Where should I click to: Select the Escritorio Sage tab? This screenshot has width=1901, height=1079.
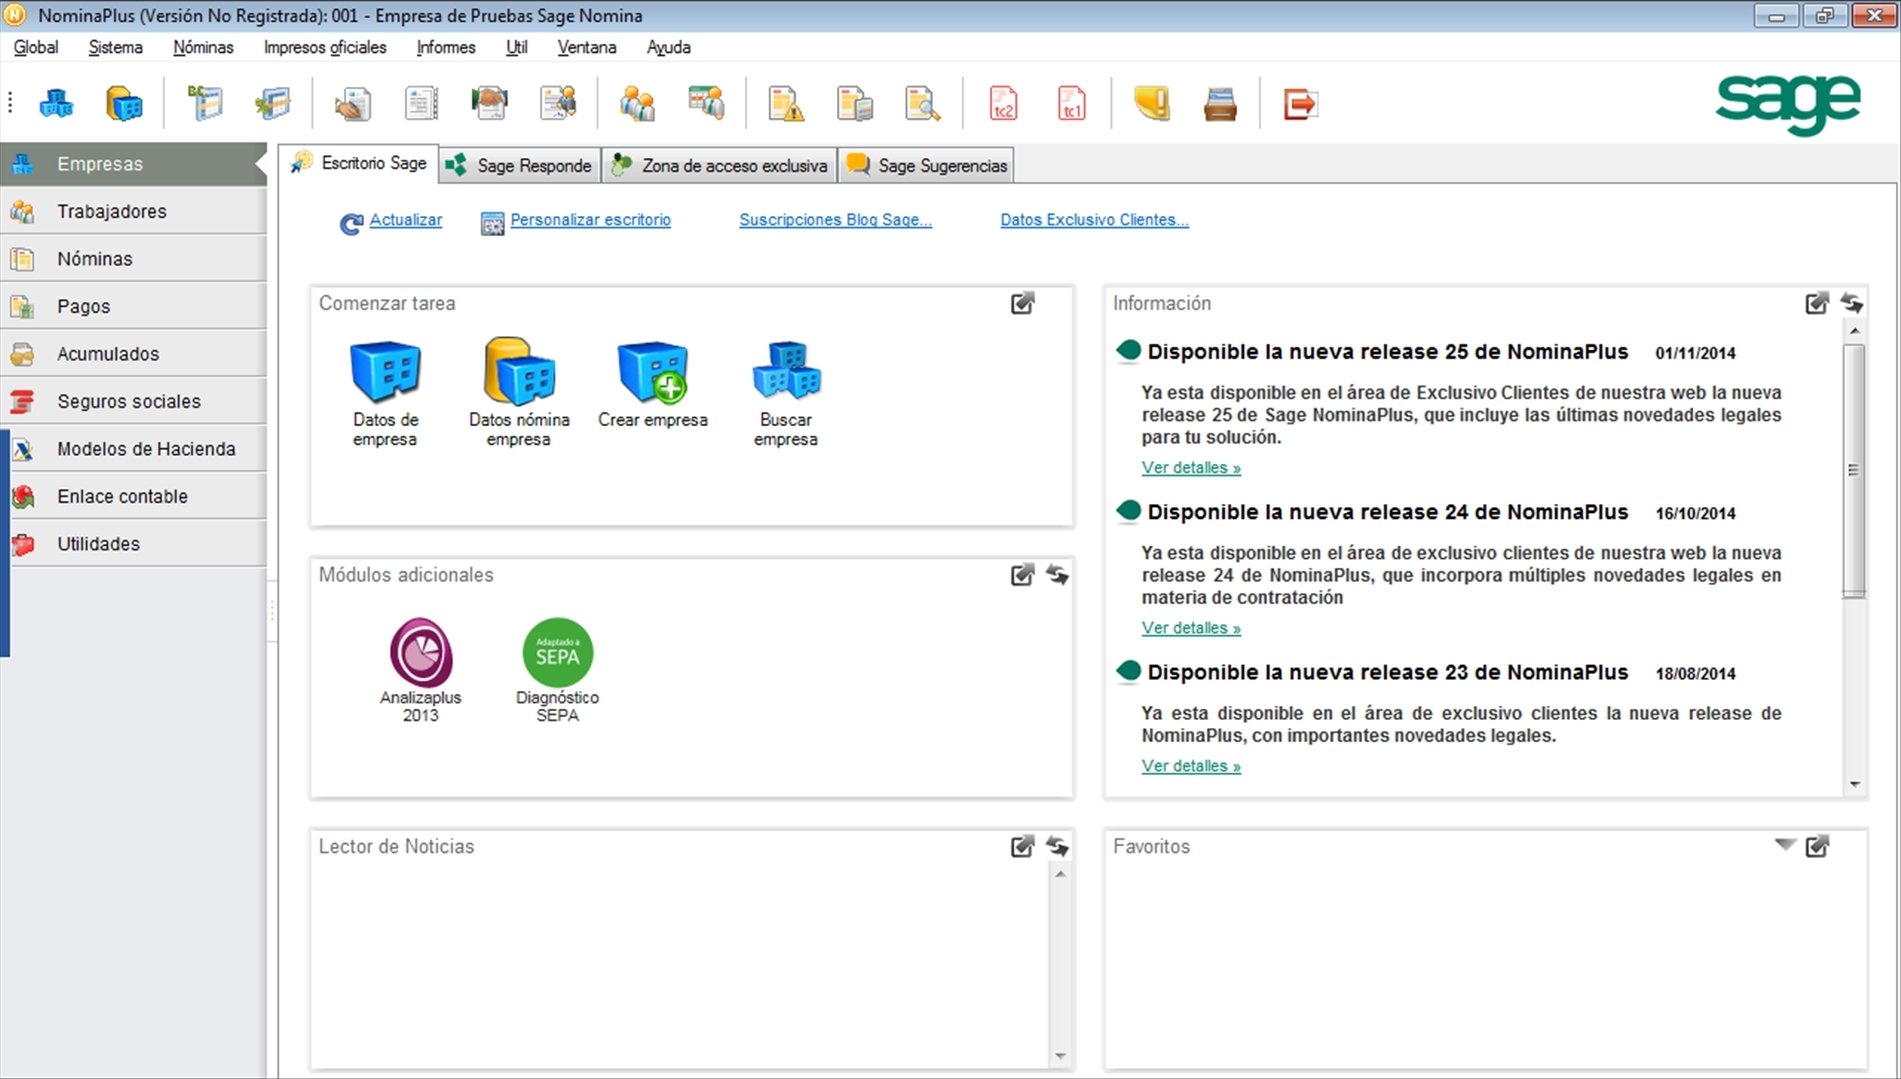(x=359, y=163)
